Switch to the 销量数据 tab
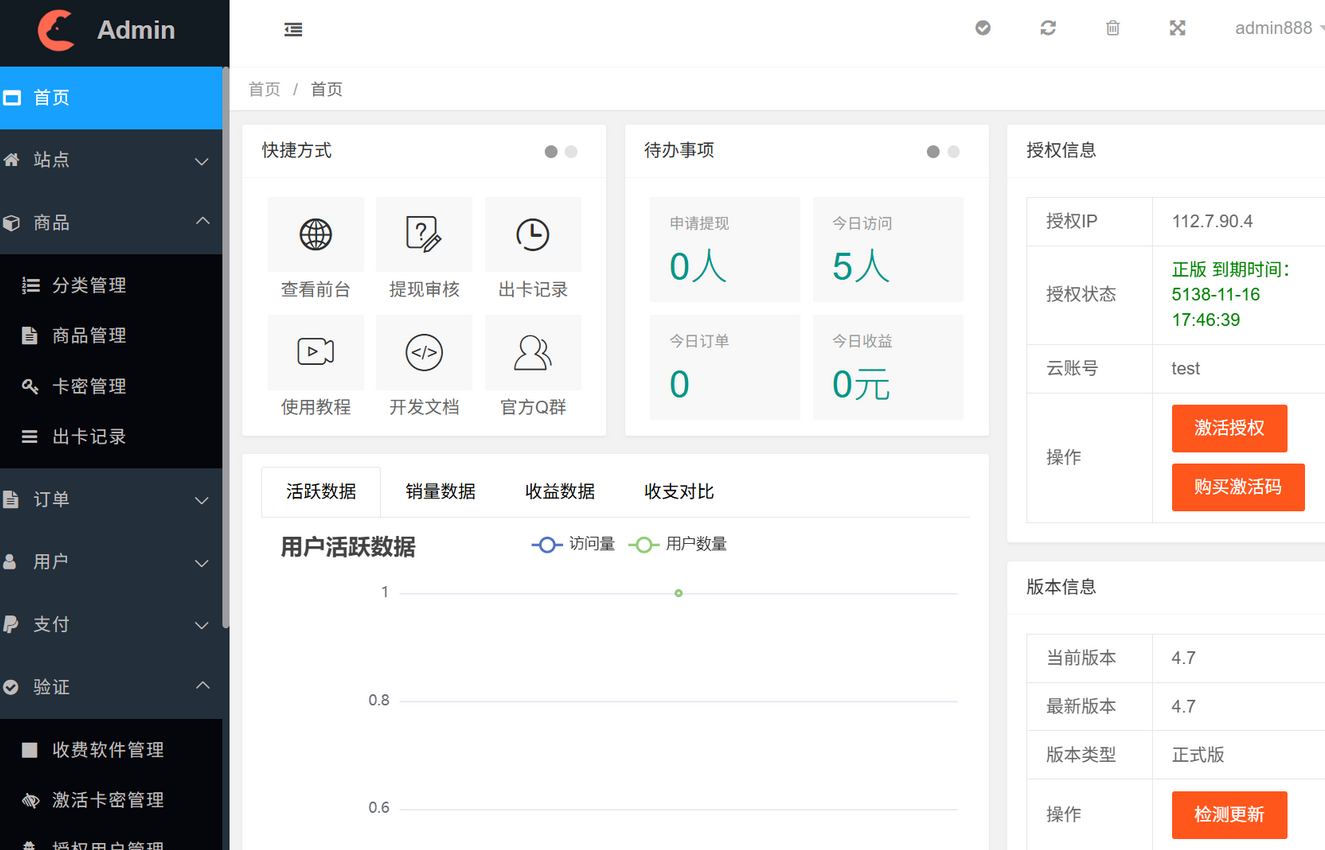This screenshot has width=1325, height=850. tap(440, 491)
